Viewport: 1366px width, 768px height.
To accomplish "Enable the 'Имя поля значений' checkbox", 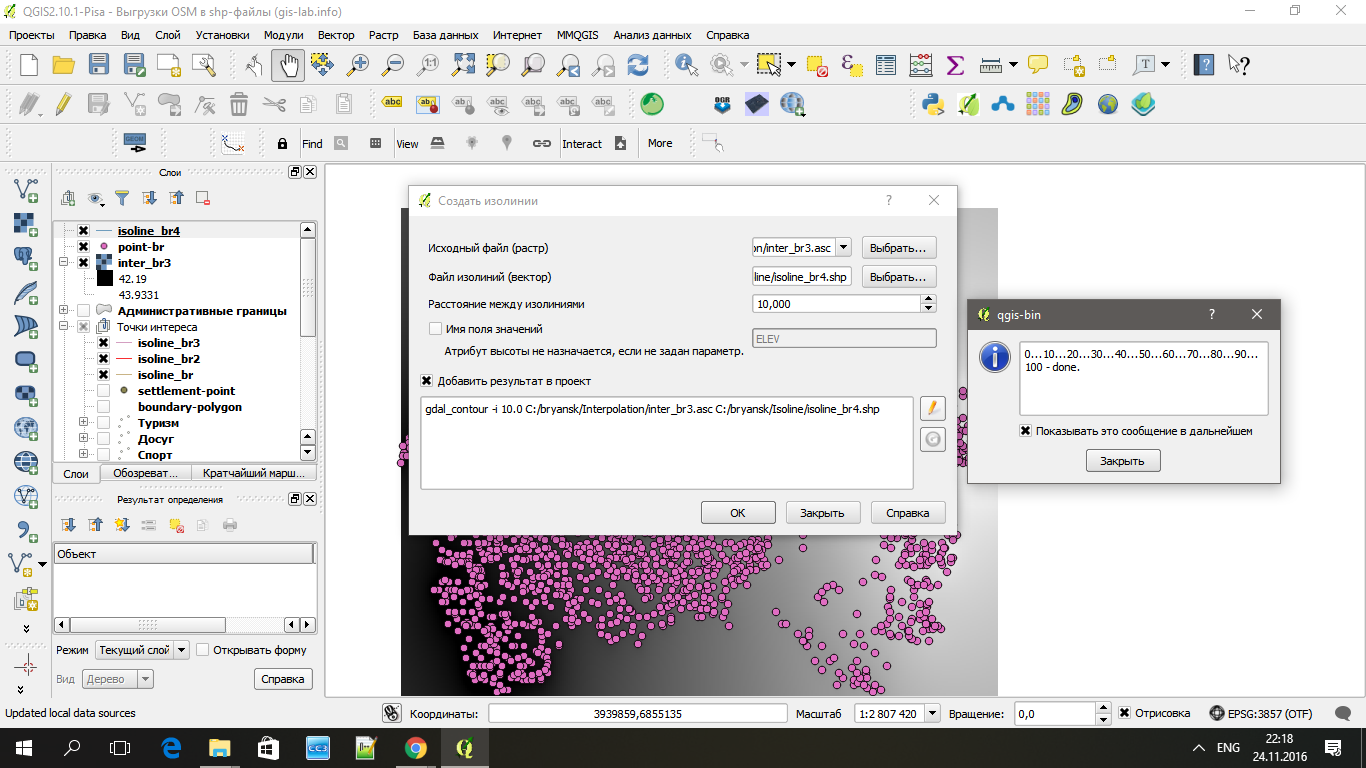I will [x=435, y=329].
